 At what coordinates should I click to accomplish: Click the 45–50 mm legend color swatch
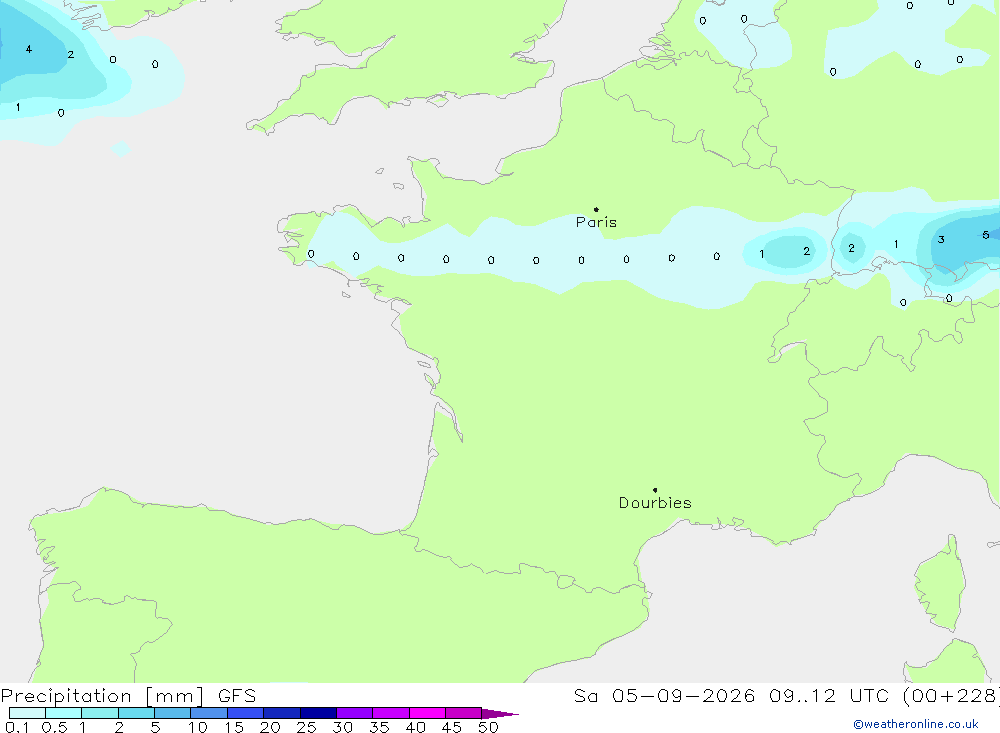(x=464, y=713)
